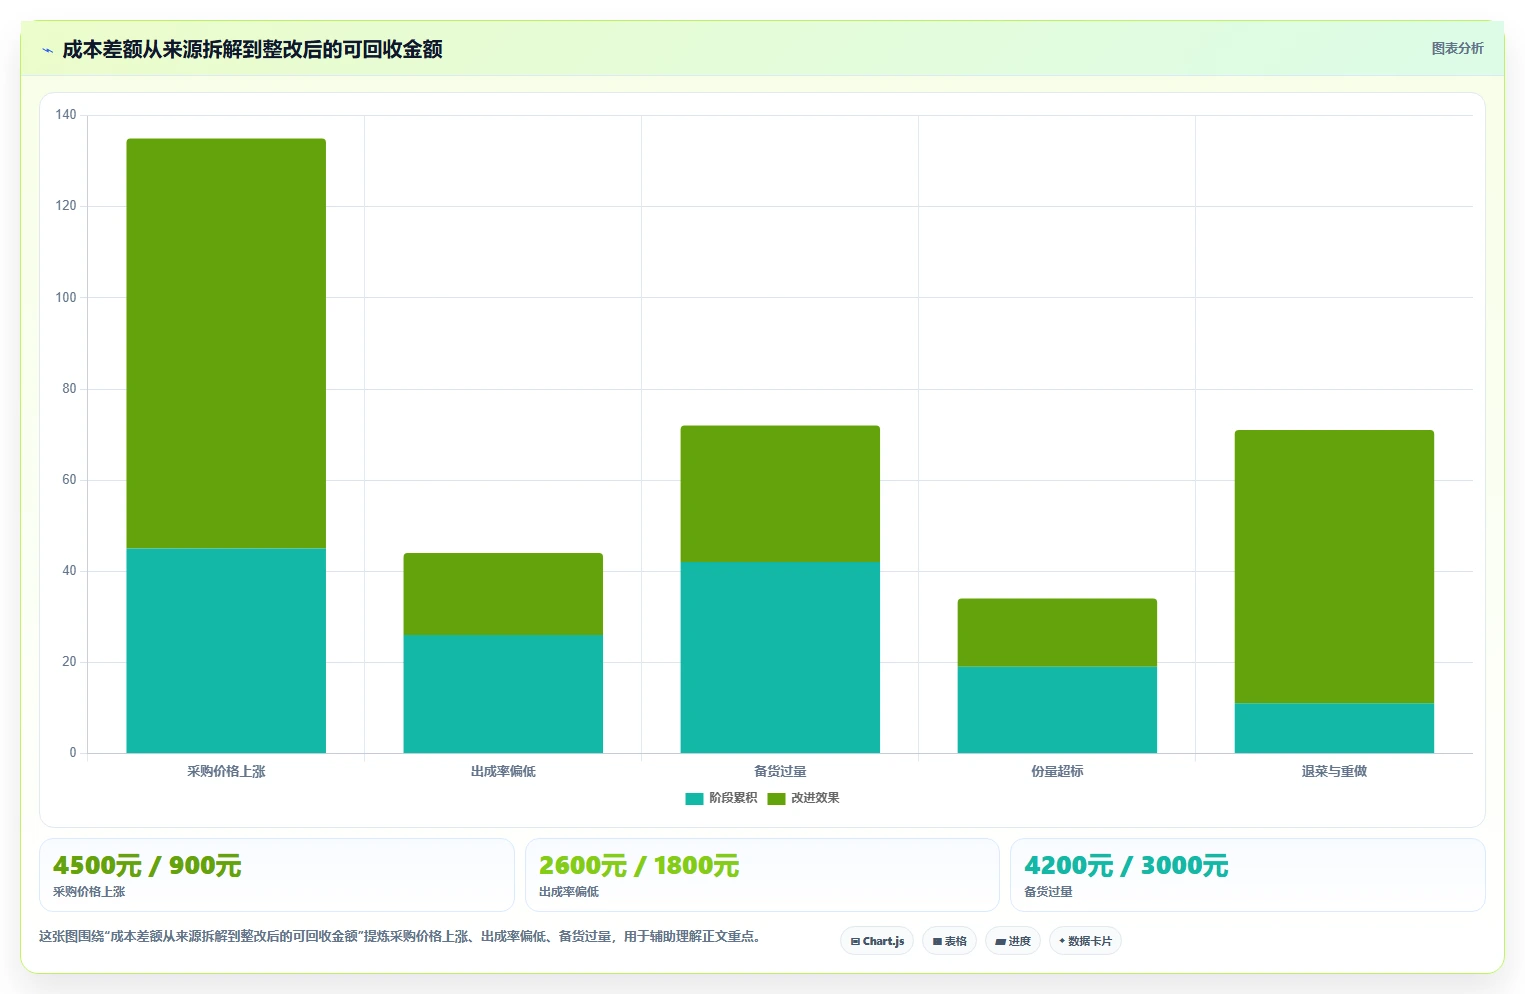This screenshot has width=1525, height=994.
Task: Click the description text below cards
Action: click(x=402, y=937)
